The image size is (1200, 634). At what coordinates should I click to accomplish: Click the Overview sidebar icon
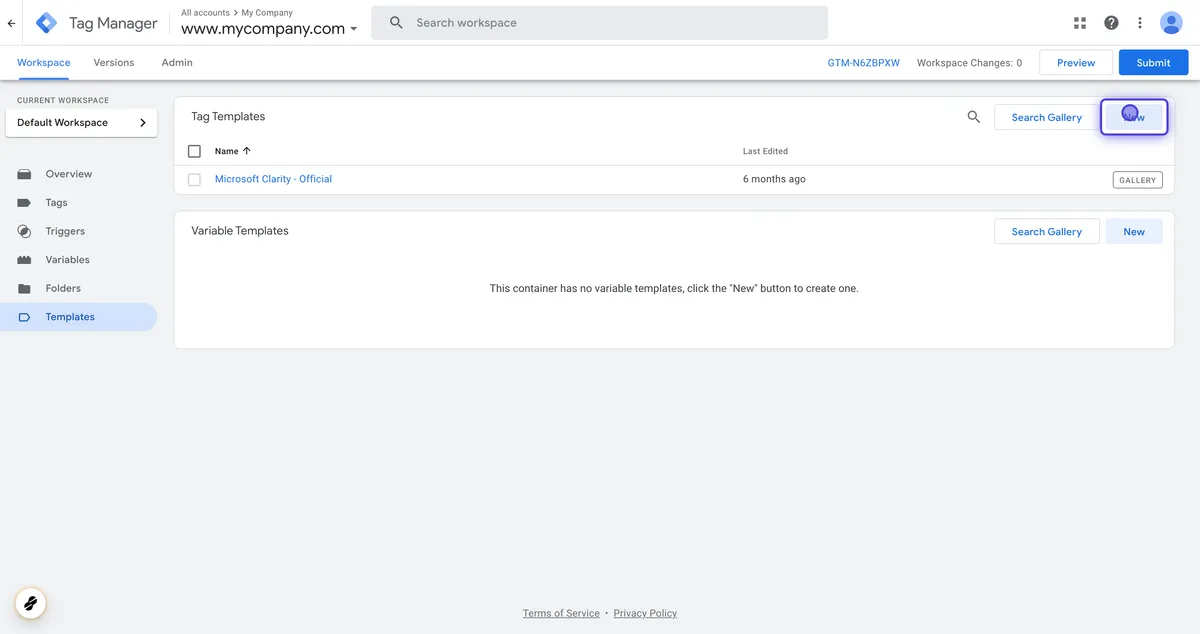(25, 174)
